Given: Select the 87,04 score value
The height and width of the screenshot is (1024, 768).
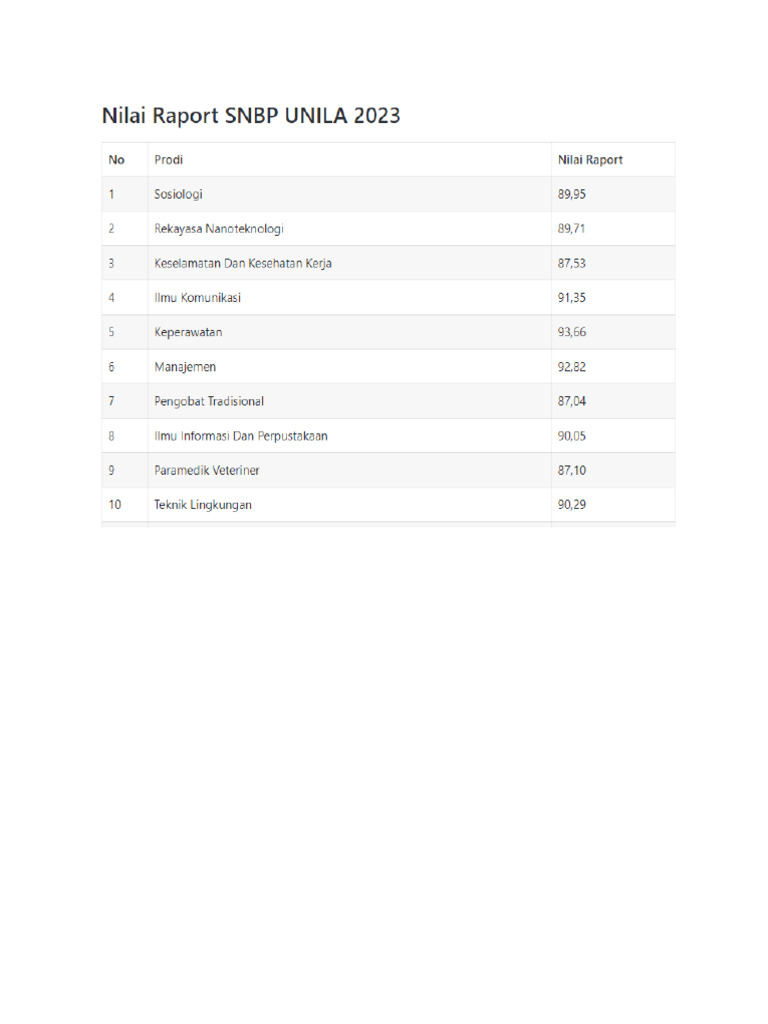Looking at the screenshot, I should (572, 401).
